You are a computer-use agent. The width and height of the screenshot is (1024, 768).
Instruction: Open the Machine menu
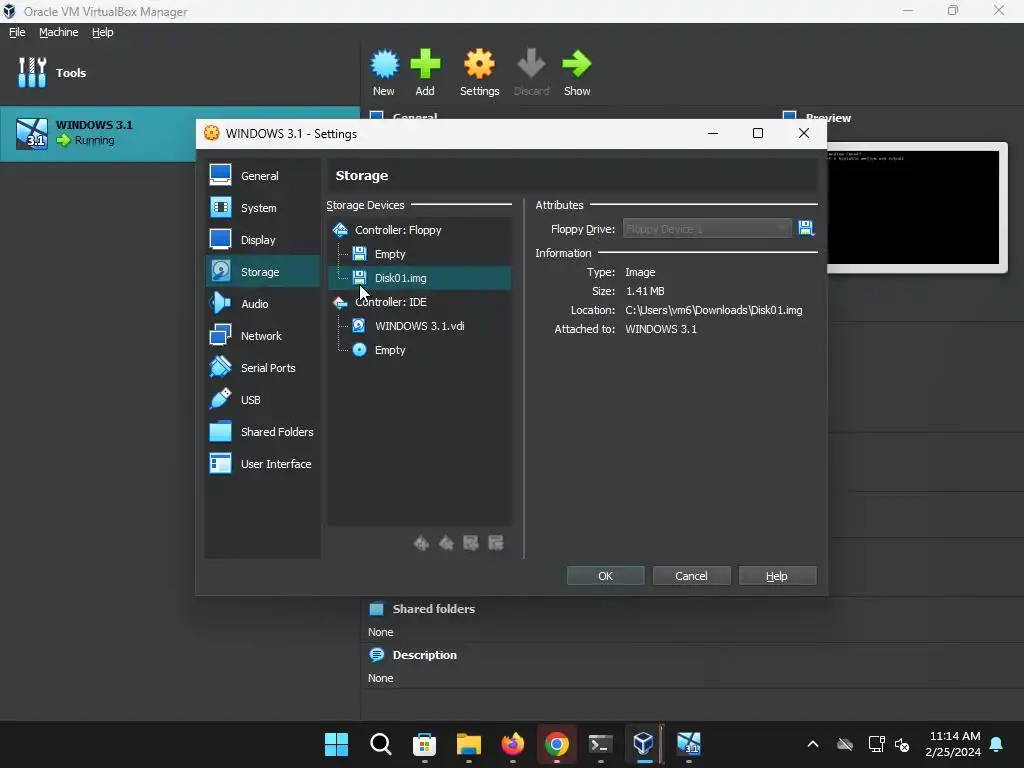pos(59,32)
